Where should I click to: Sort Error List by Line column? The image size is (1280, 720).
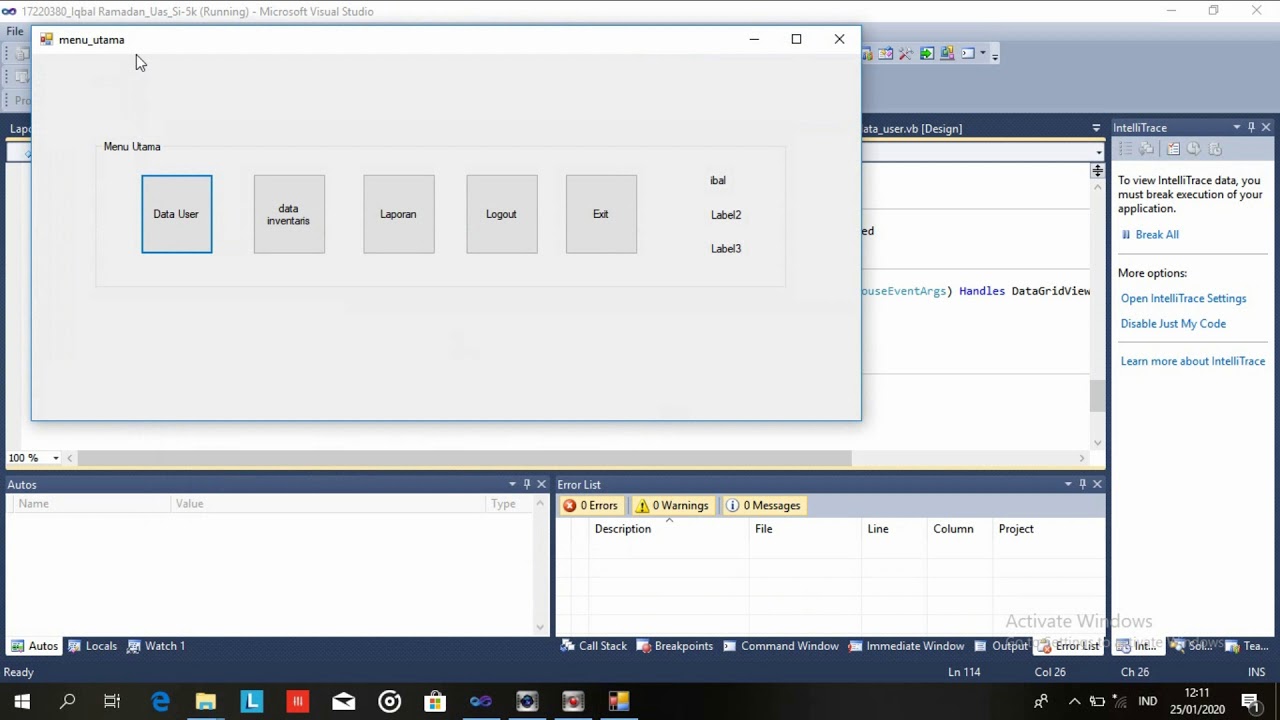[x=894, y=529]
